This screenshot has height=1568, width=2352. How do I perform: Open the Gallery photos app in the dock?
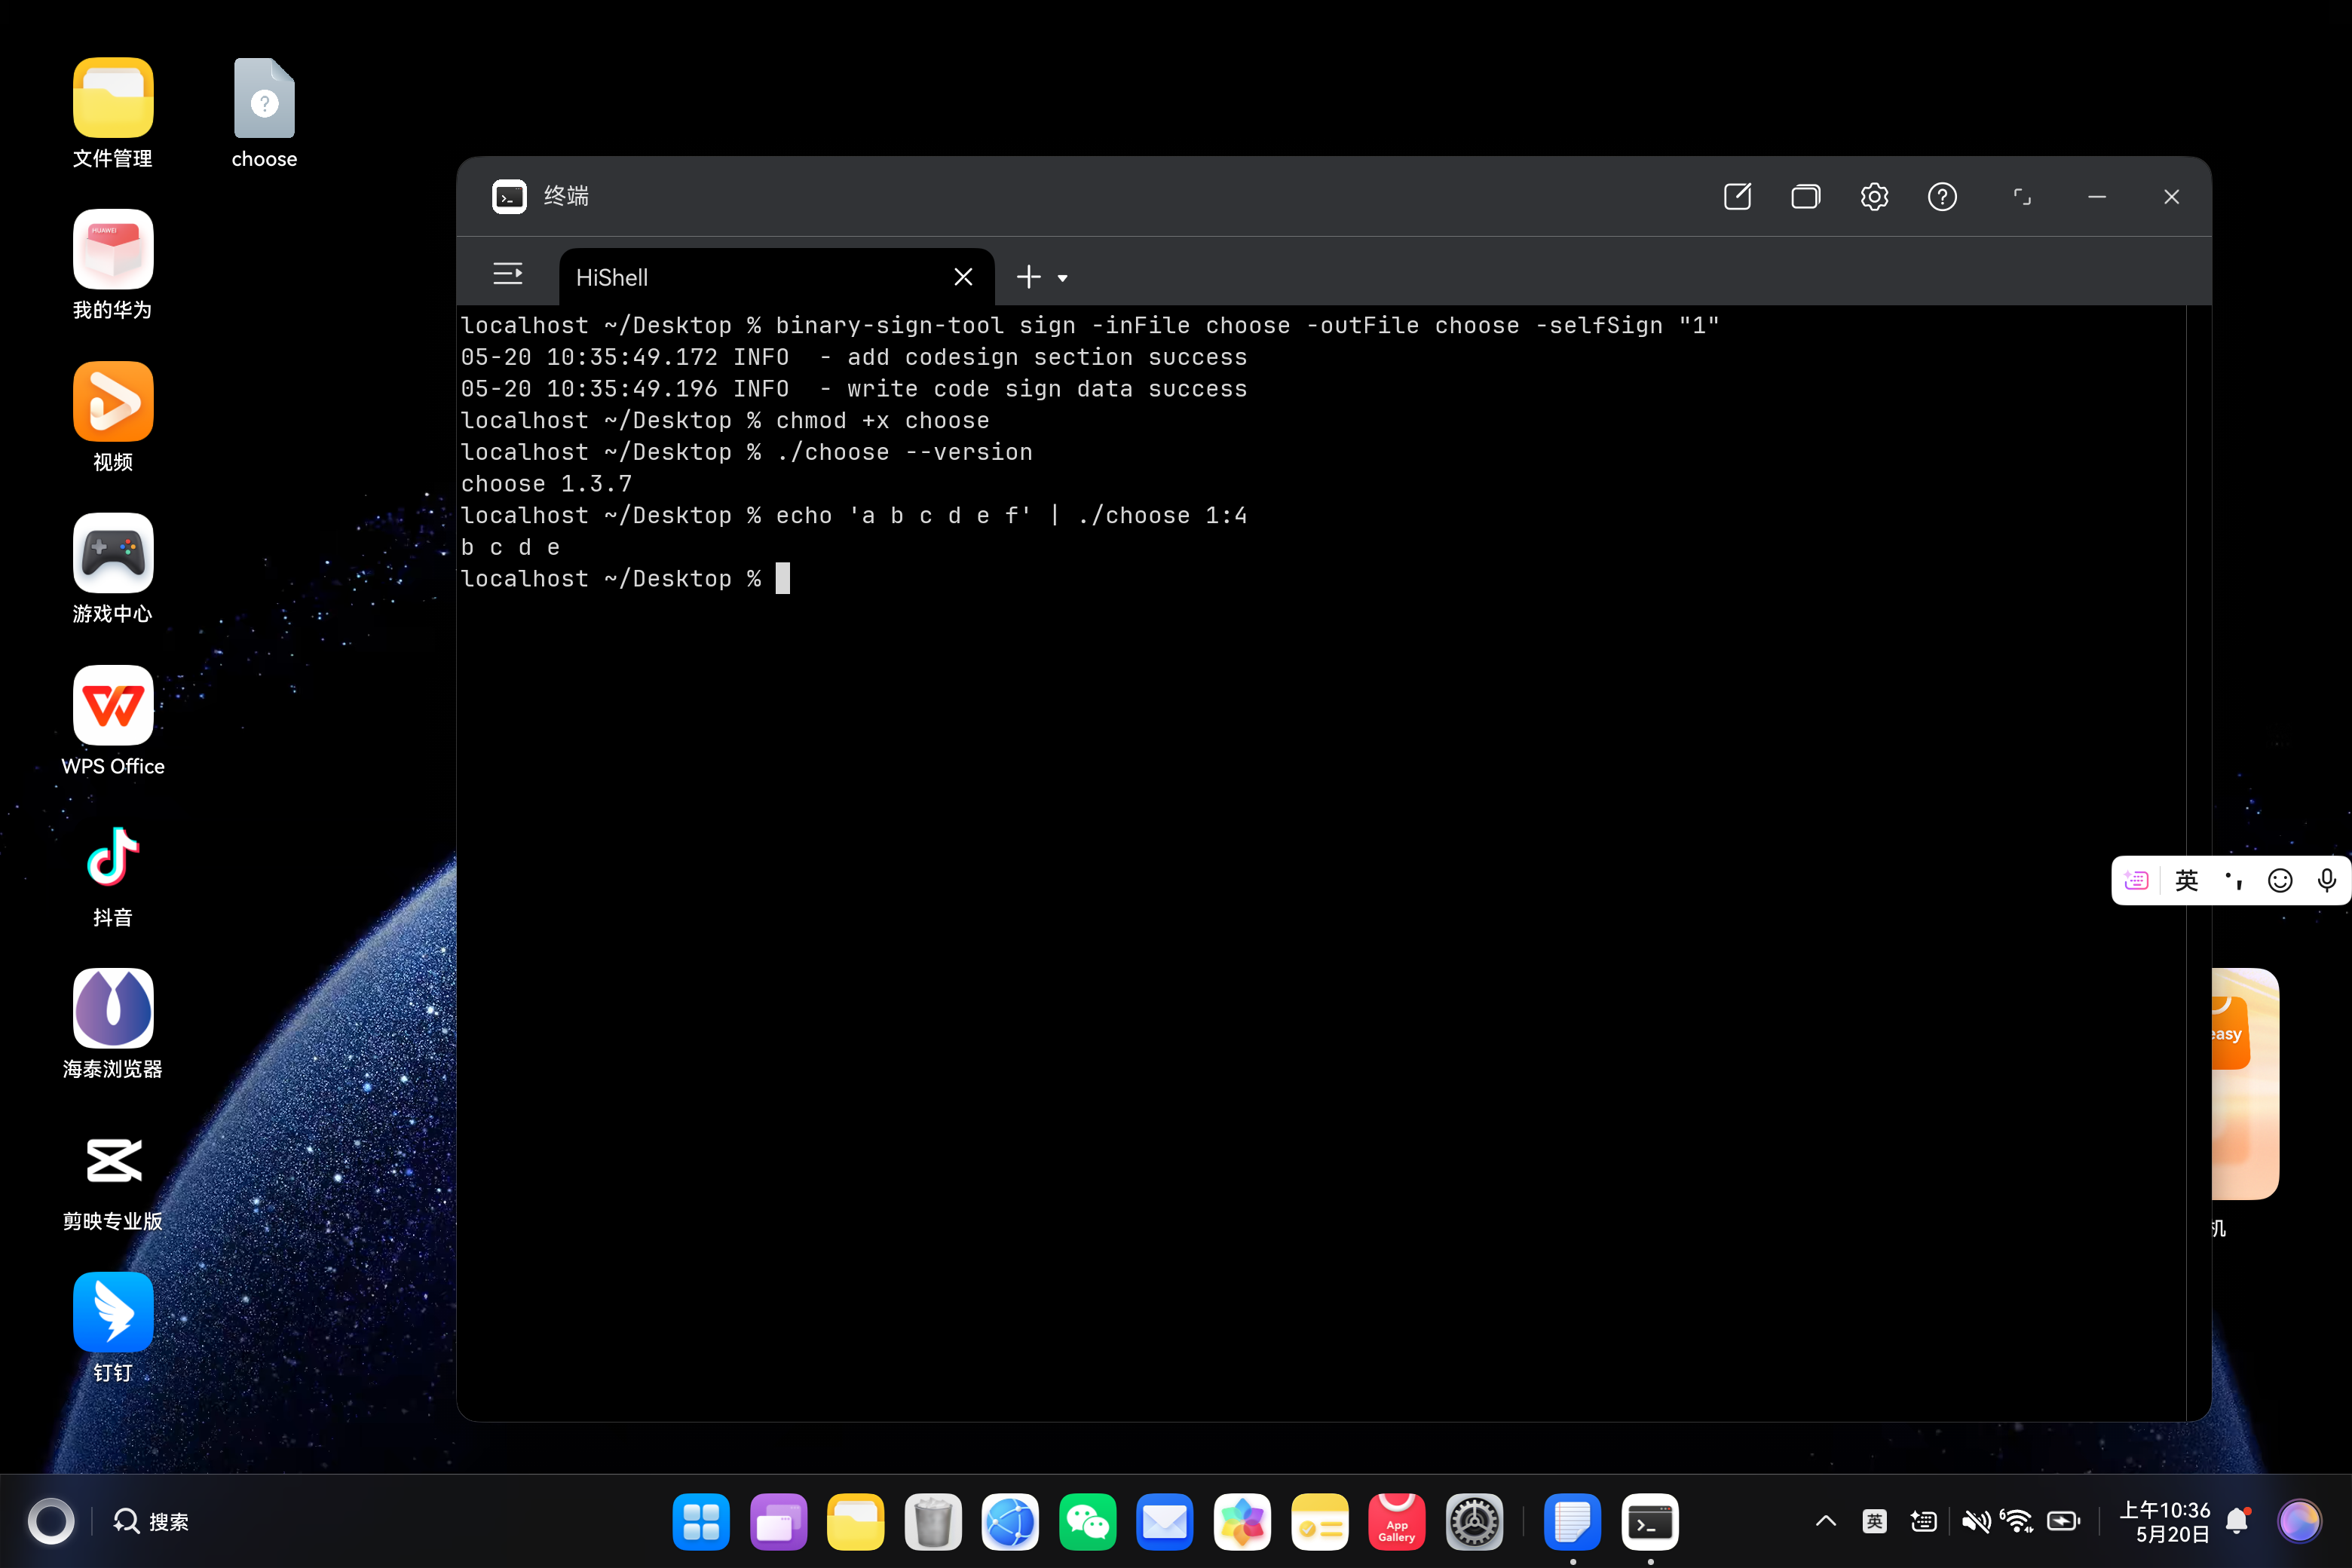[x=1242, y=1522]
